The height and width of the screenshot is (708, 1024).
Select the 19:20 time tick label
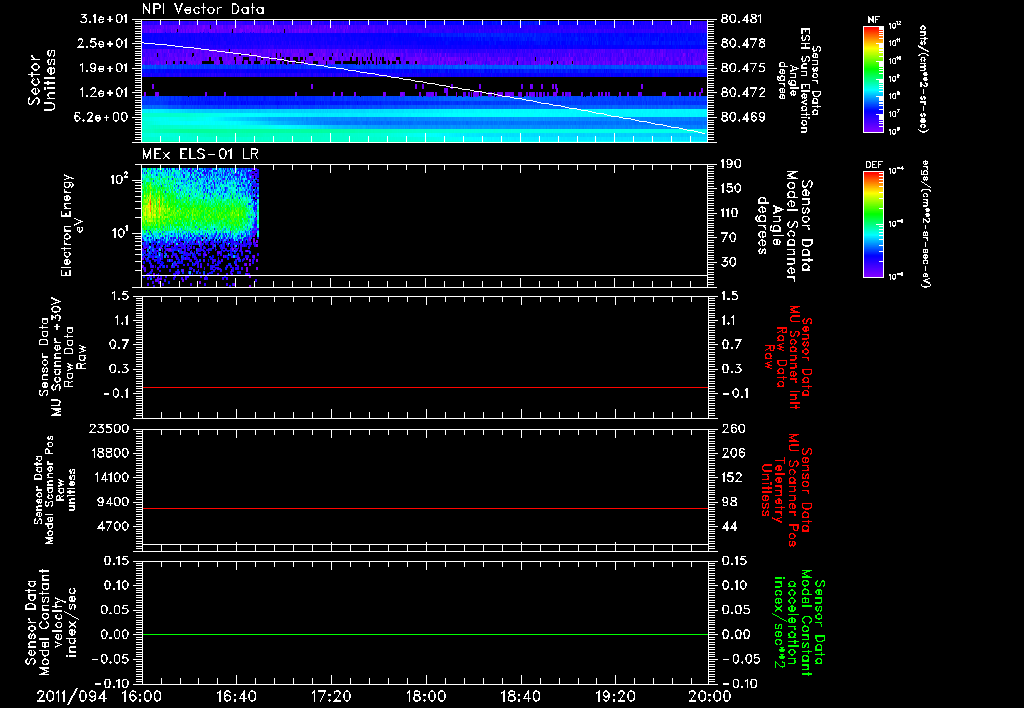click(615, 696)
